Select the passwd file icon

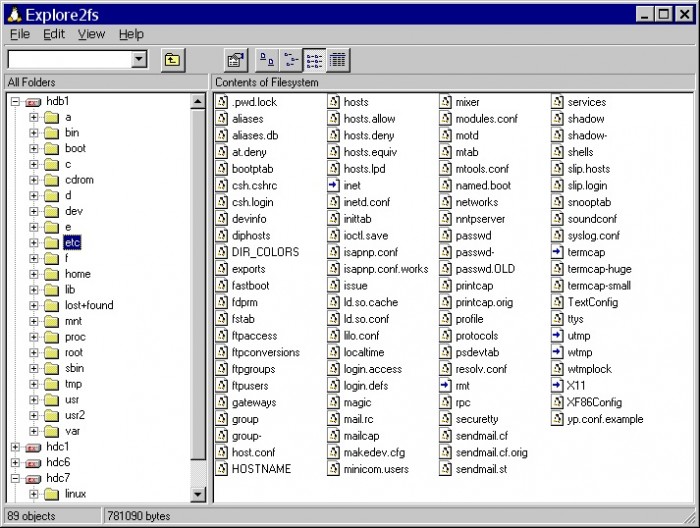coord(446,236)
